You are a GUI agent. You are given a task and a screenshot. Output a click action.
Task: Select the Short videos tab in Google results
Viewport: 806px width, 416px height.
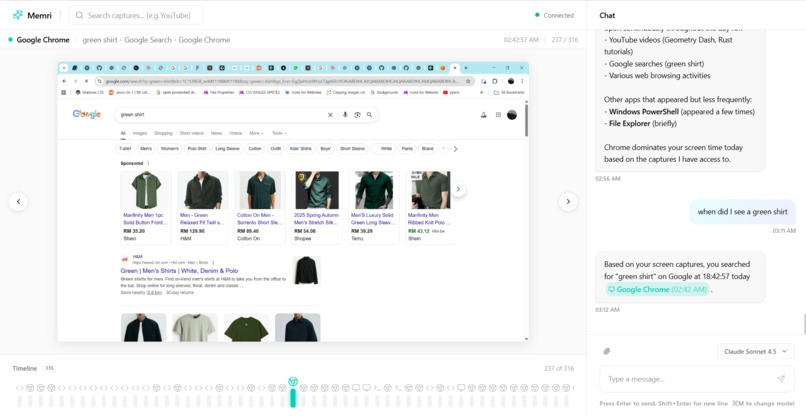(x=192, y=133)
